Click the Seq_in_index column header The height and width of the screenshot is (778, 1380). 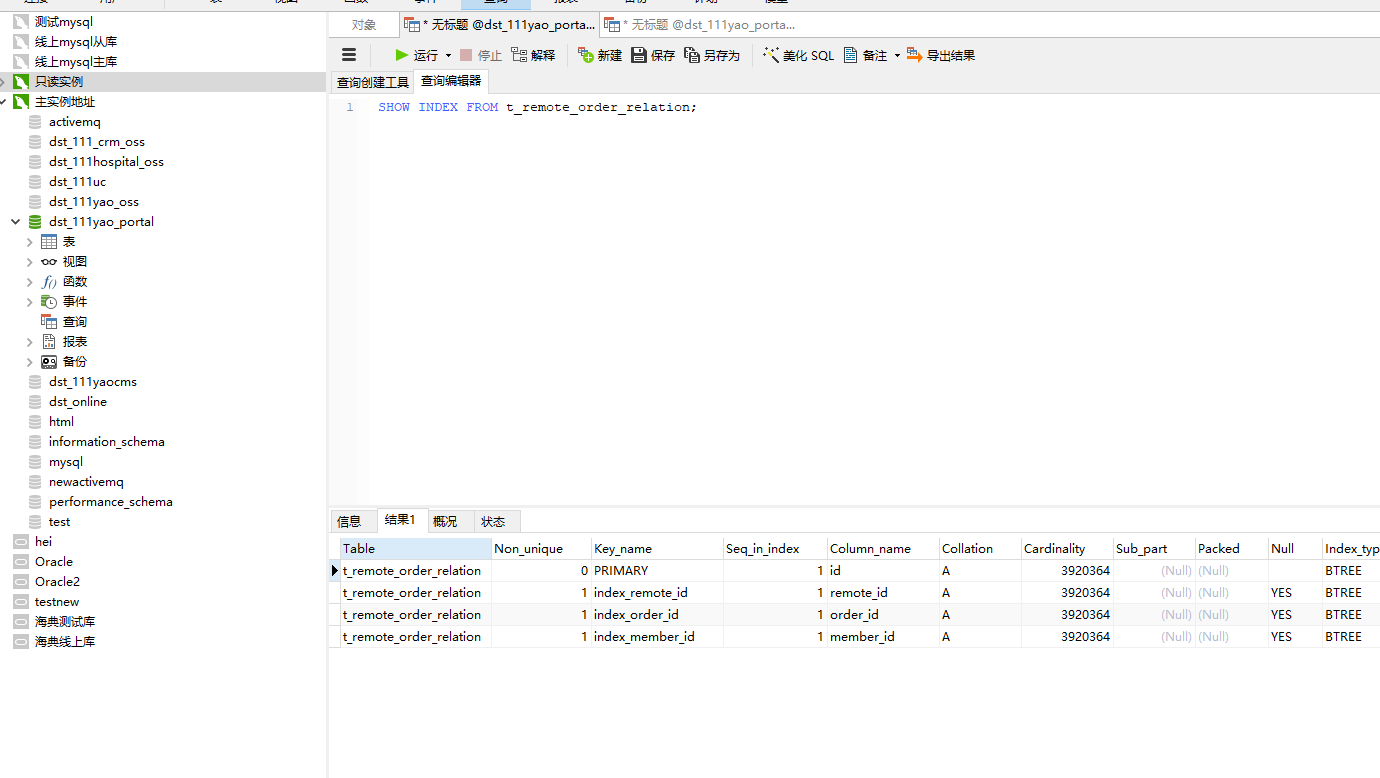(x=775, y=548)
